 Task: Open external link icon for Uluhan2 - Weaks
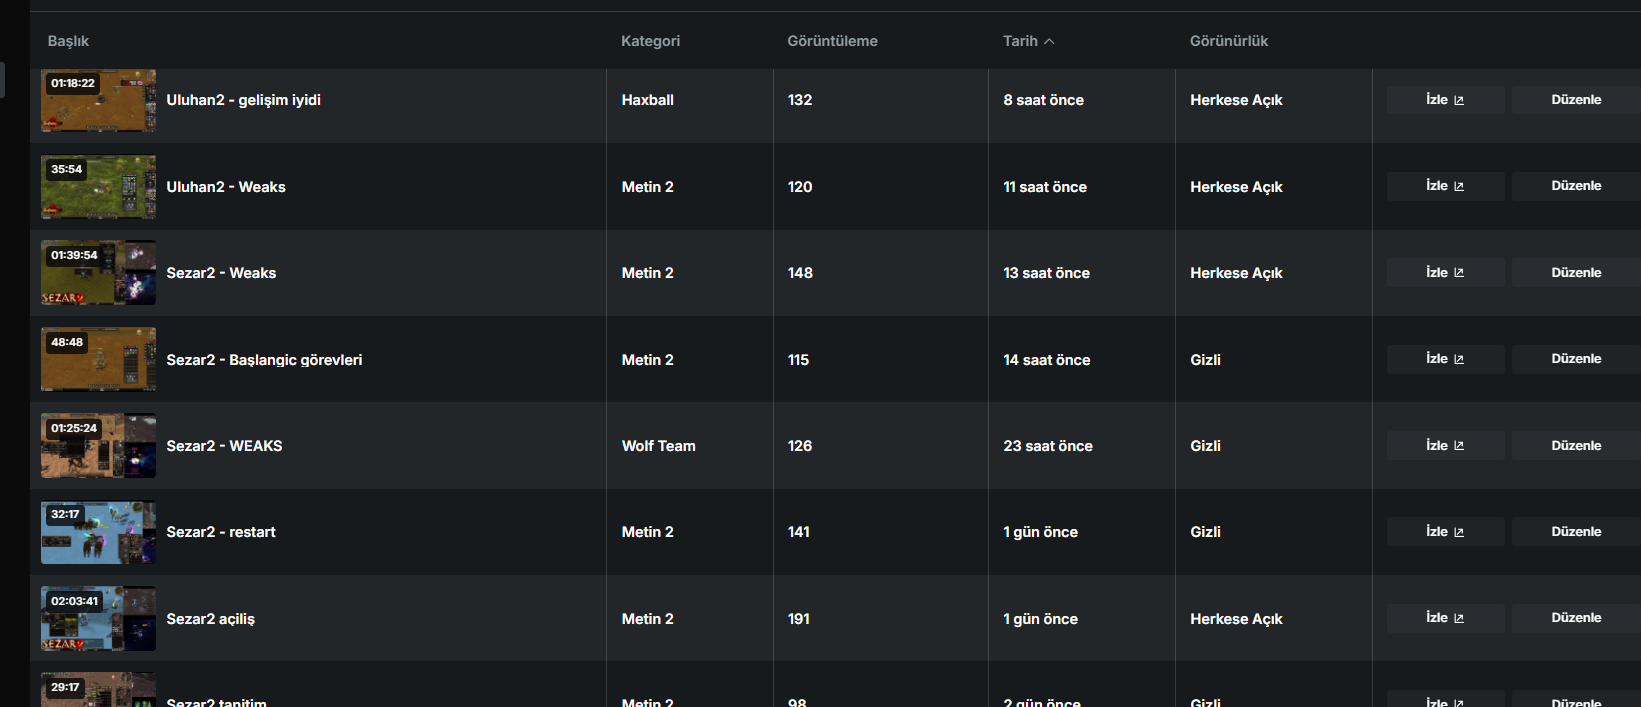[1459, 186]
